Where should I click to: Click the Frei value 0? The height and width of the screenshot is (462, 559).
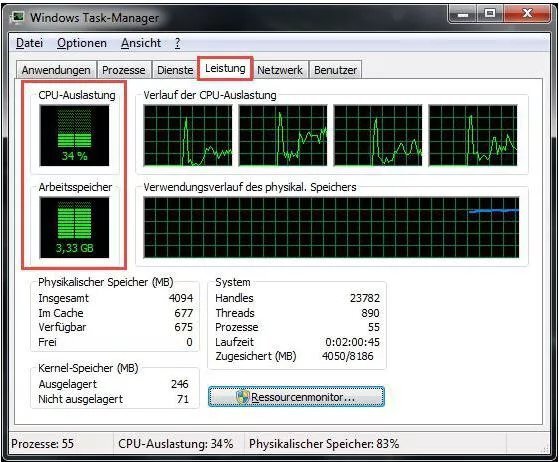pos(189,342)
